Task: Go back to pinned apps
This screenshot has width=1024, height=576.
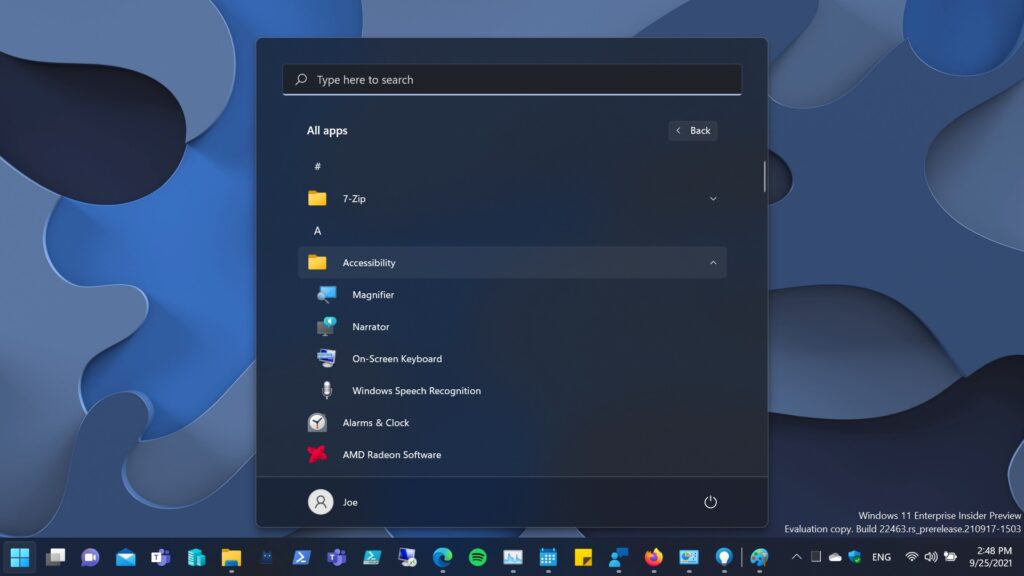Action: point(693,131)
